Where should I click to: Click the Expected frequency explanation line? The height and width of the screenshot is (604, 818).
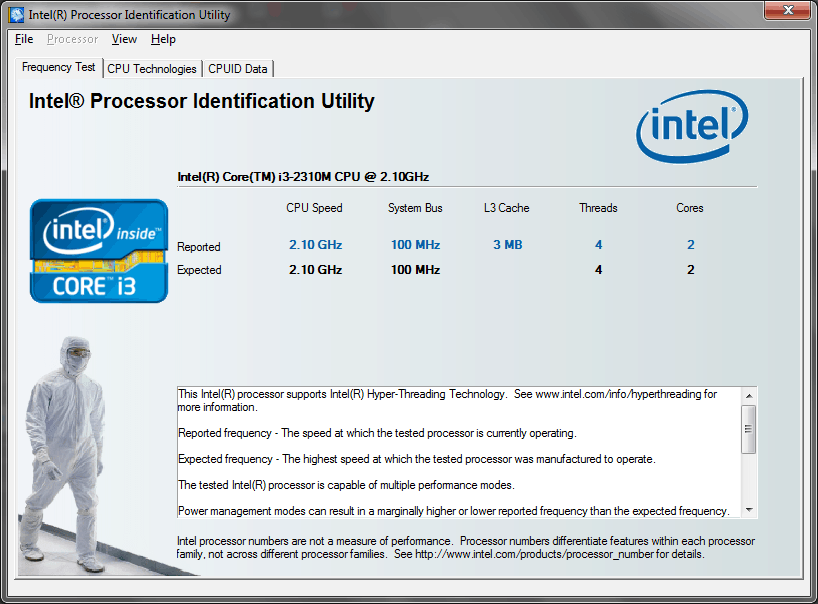click(x=417, y=459)
